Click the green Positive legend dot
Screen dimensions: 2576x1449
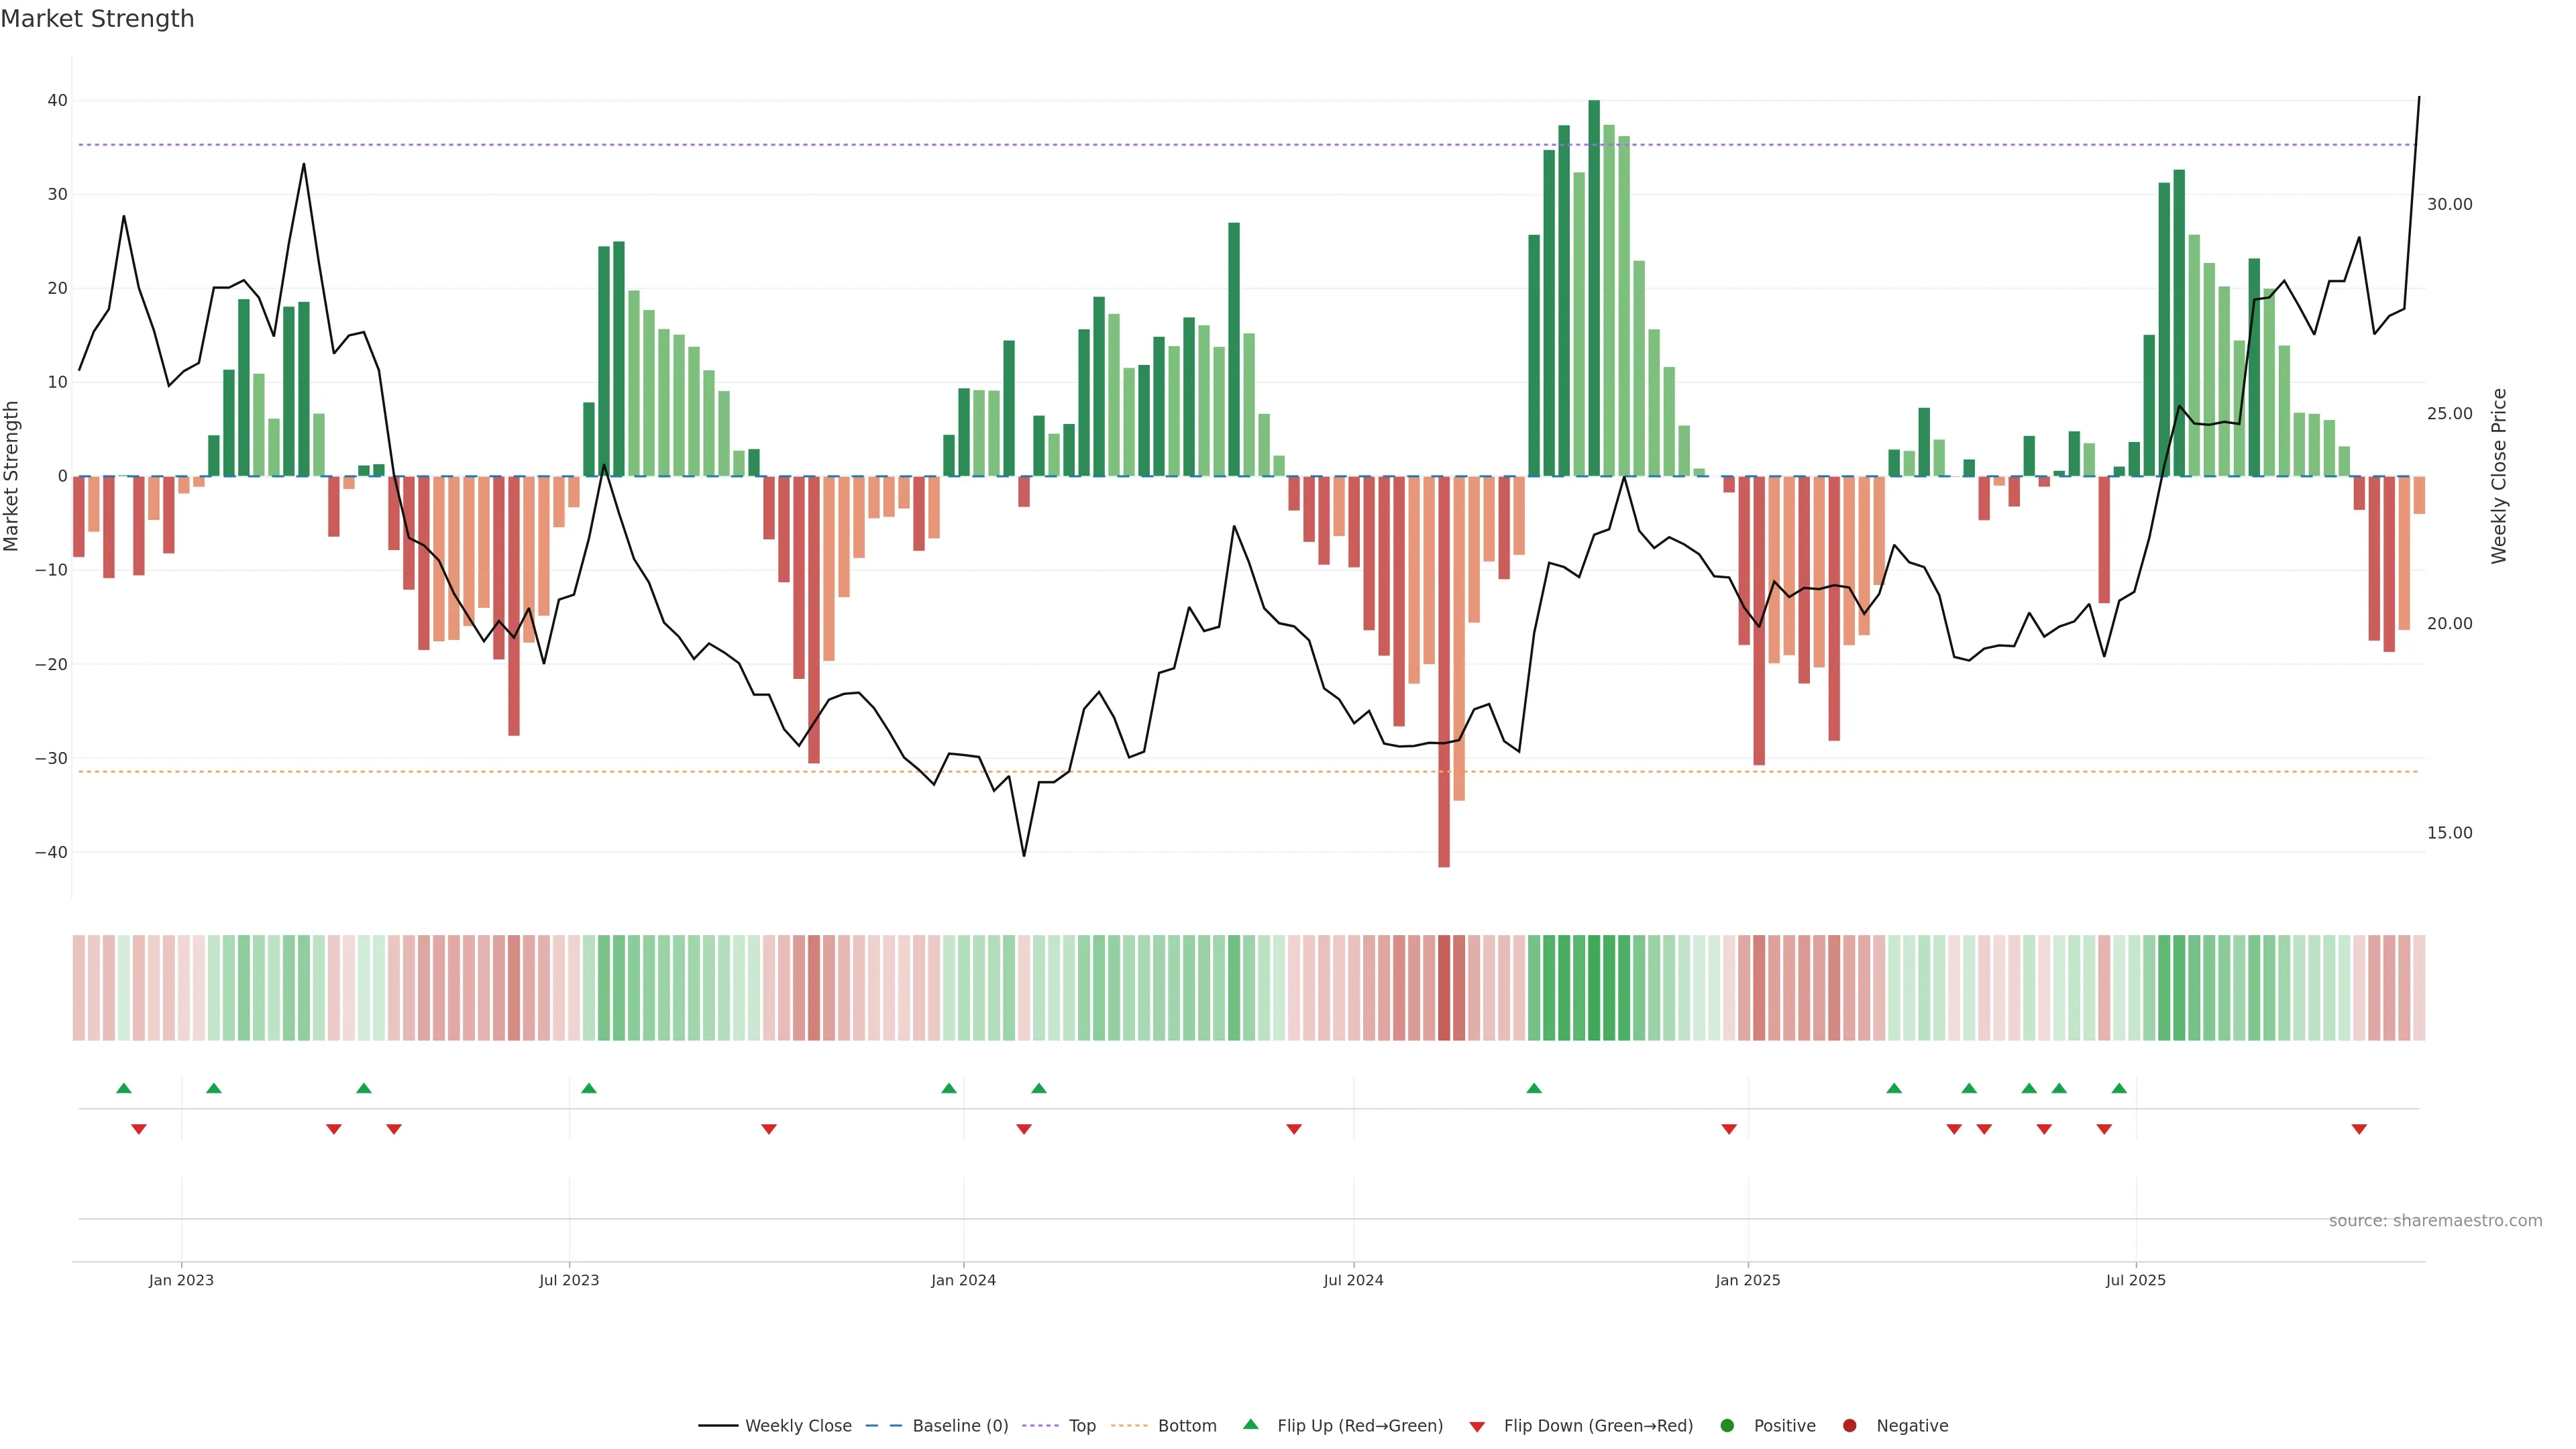[x=1727, y=1426]
